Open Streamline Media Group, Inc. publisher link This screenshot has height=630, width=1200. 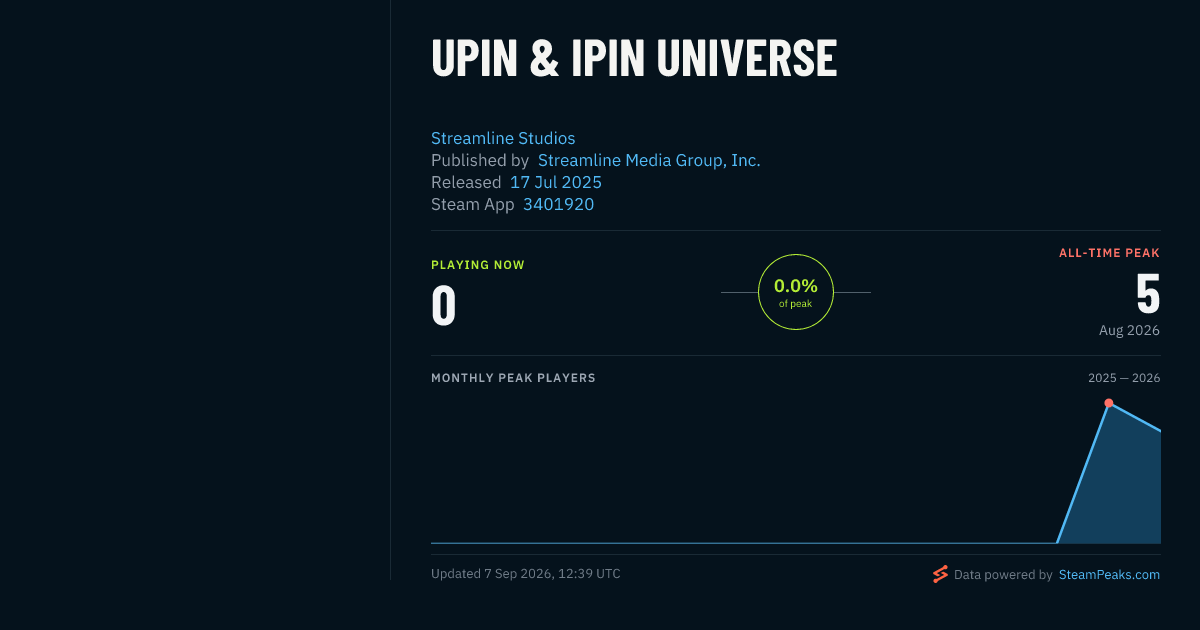pyautogui.click(x=649, y=160)
